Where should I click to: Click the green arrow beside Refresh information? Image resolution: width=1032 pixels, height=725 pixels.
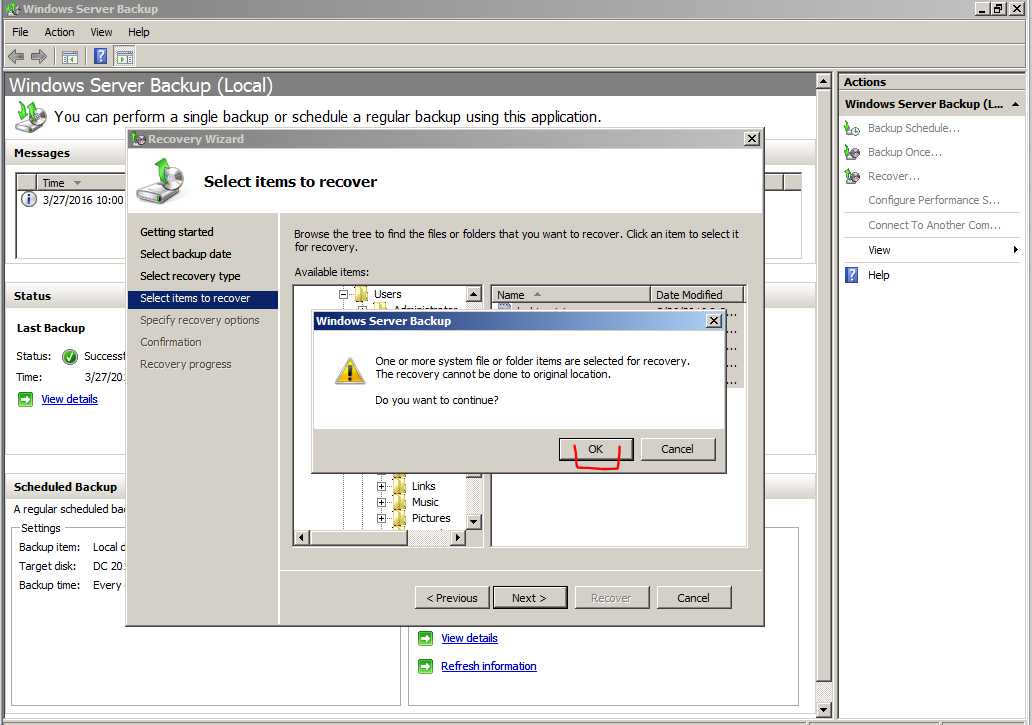tap(426, 666)
